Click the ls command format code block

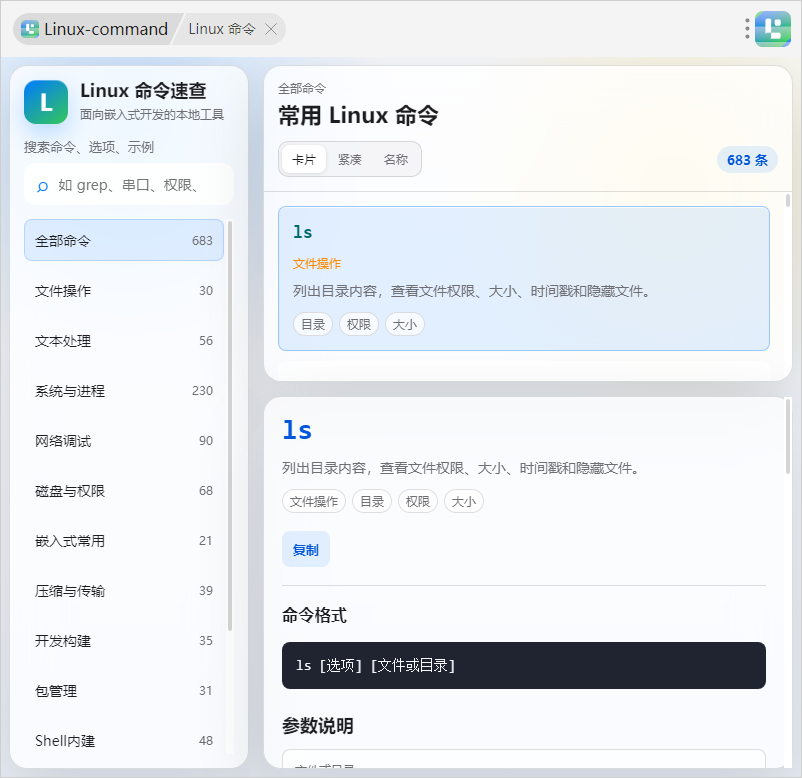tap(524, 665)
